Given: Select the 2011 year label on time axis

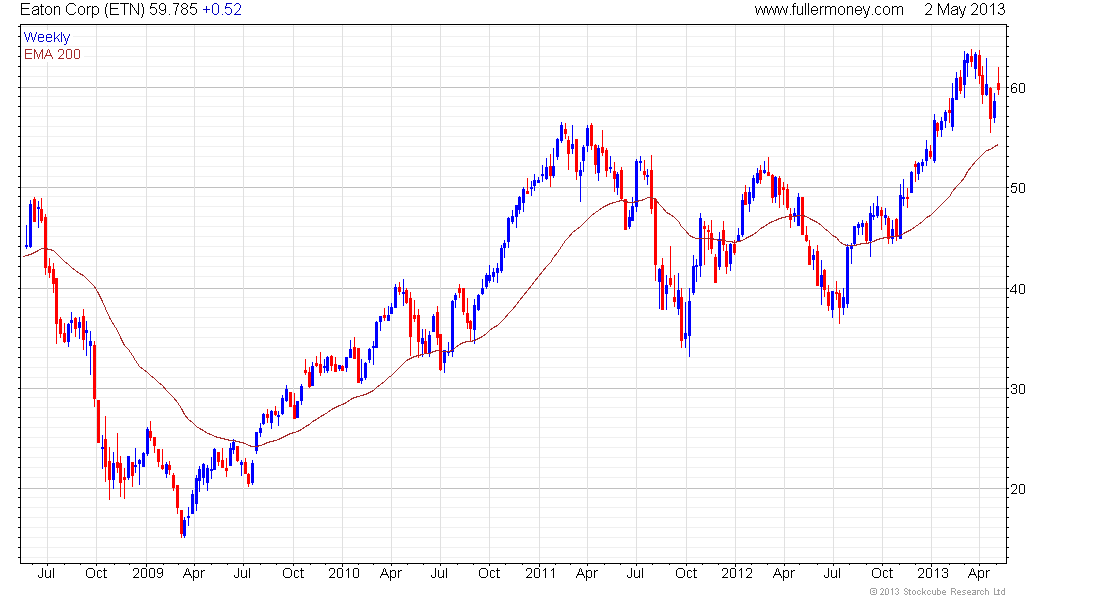Looking at the screenshot, I should click(x=540, y=573).
